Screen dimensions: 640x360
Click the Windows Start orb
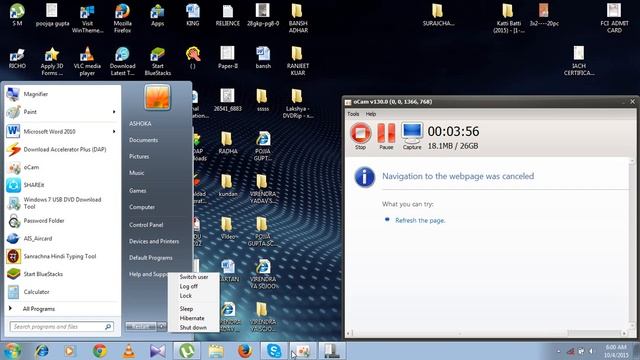pos(13,351)
